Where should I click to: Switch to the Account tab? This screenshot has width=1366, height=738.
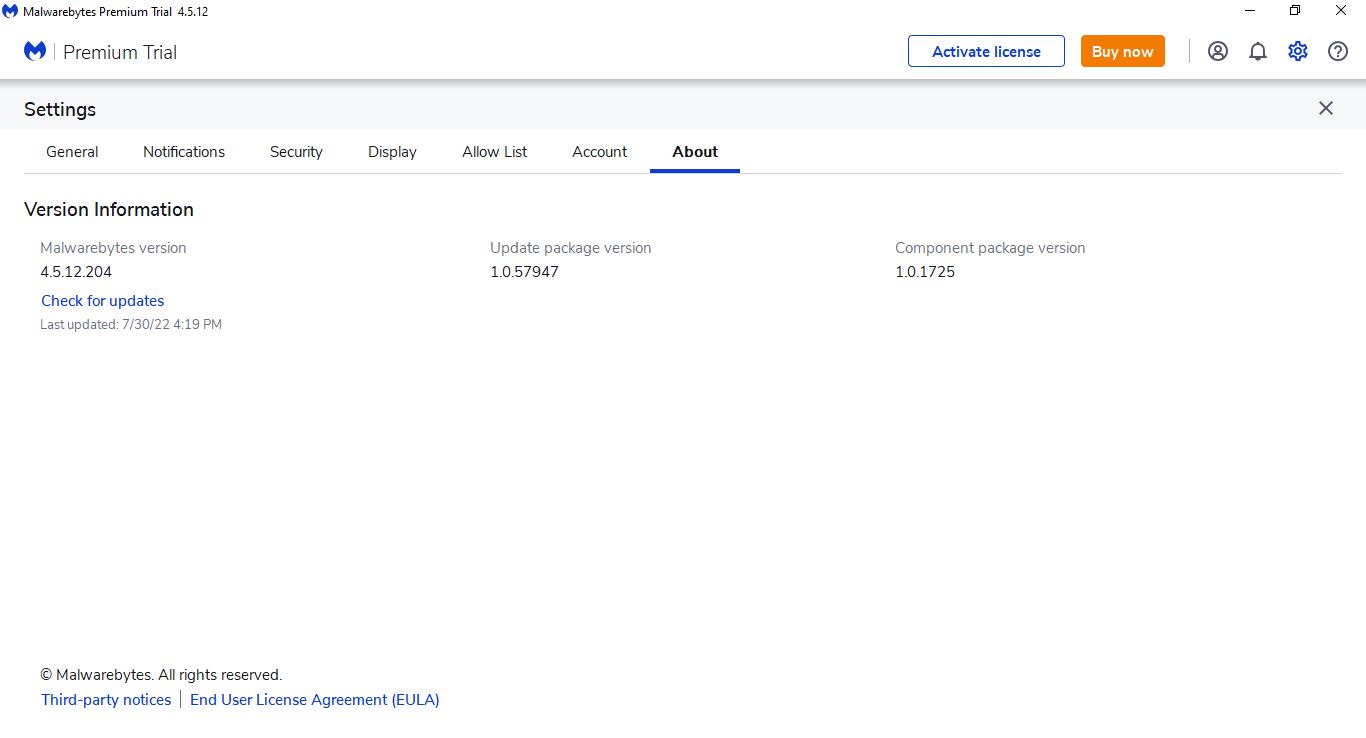(600, 152)
